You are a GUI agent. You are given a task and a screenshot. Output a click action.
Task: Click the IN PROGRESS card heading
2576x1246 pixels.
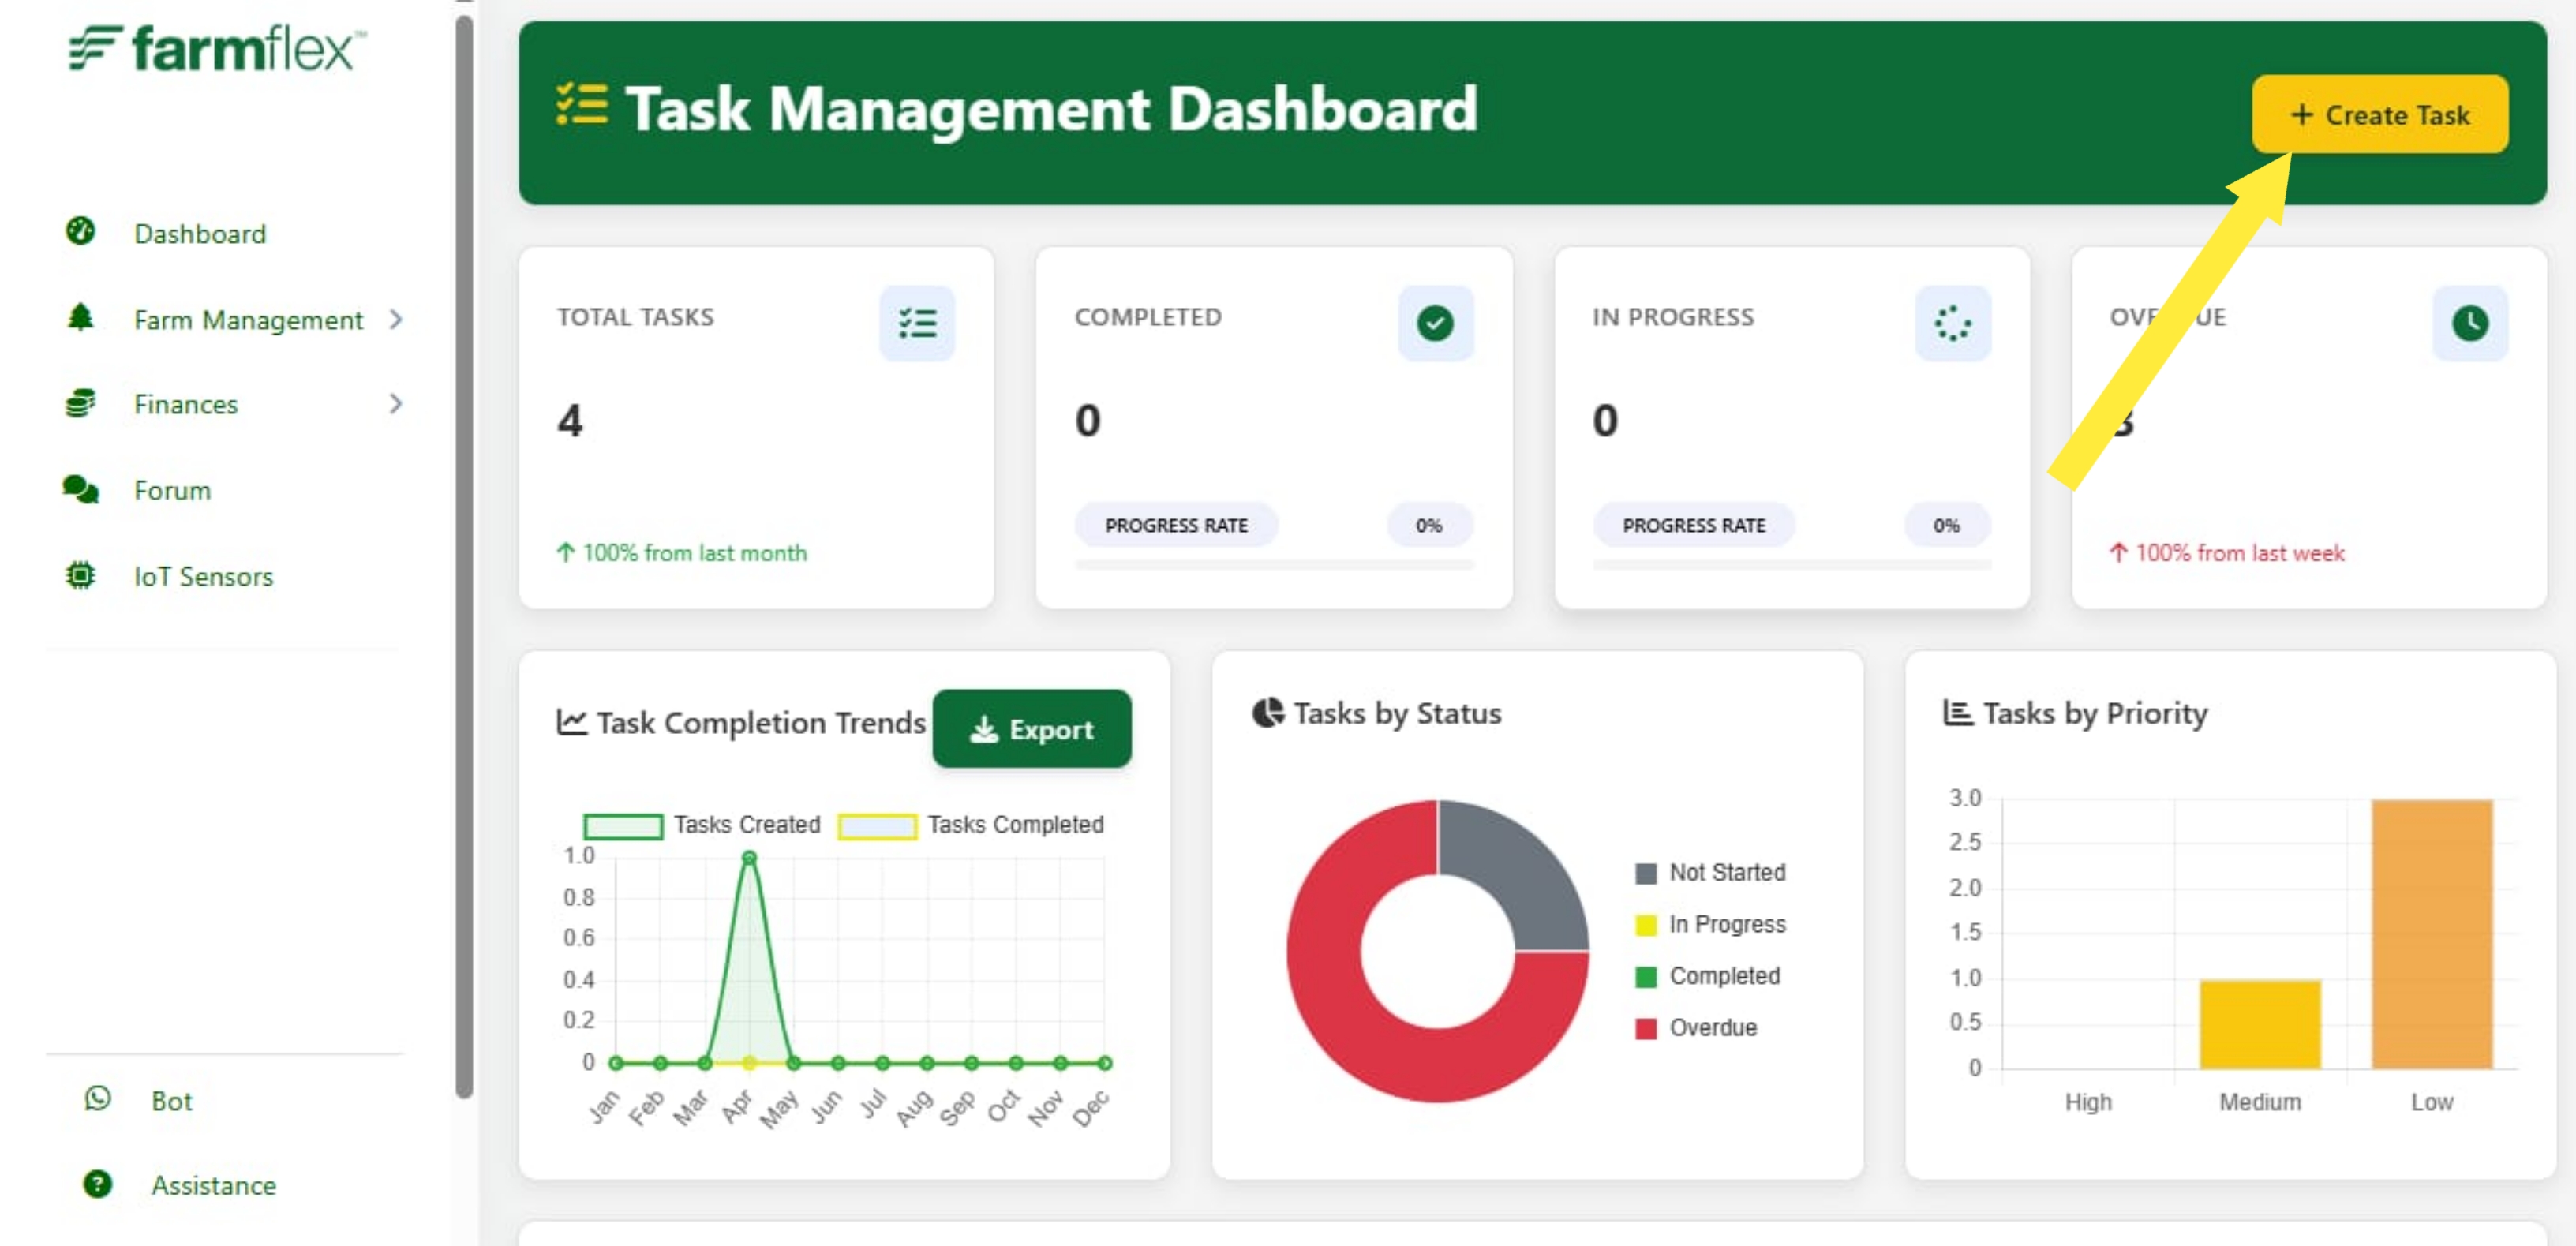tap(1672, 316)
